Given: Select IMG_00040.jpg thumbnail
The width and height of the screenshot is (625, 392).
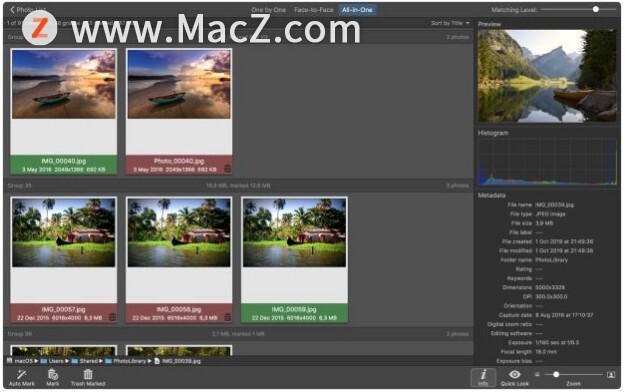Looking at the screenshot, I should (x=64, y=84).
